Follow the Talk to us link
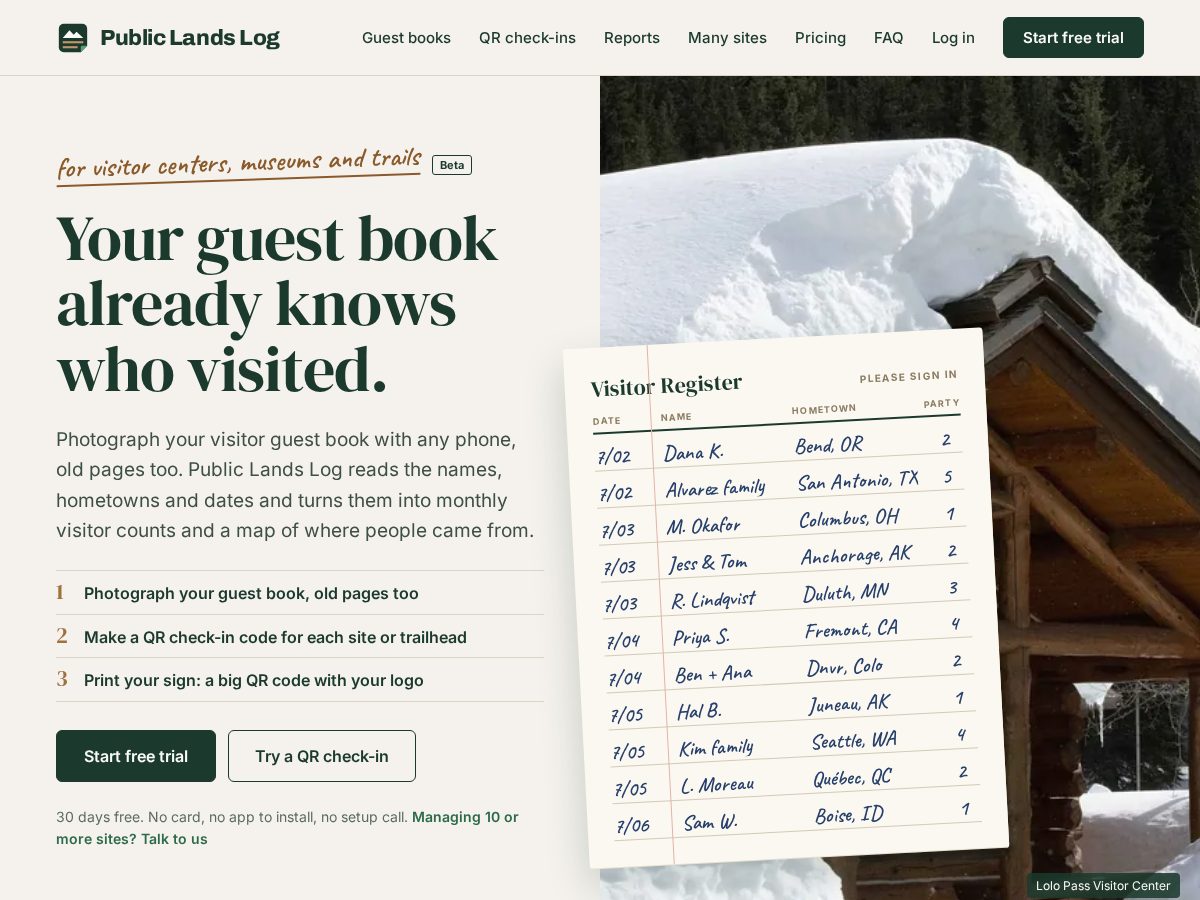 174,839
